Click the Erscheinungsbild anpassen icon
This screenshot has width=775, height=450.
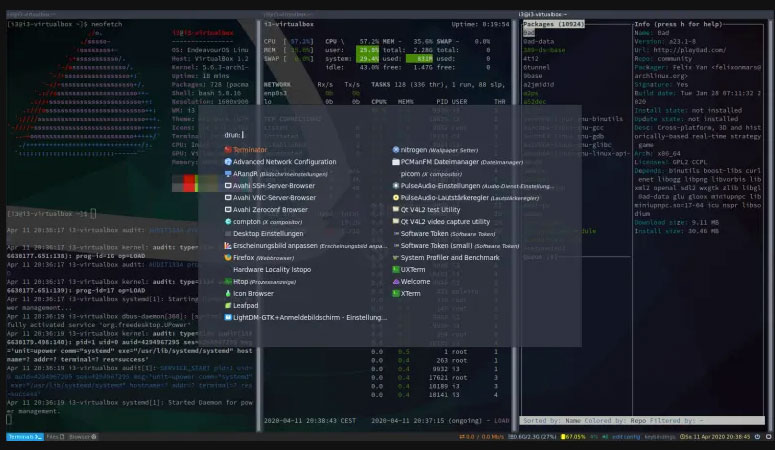click(228, 246)
